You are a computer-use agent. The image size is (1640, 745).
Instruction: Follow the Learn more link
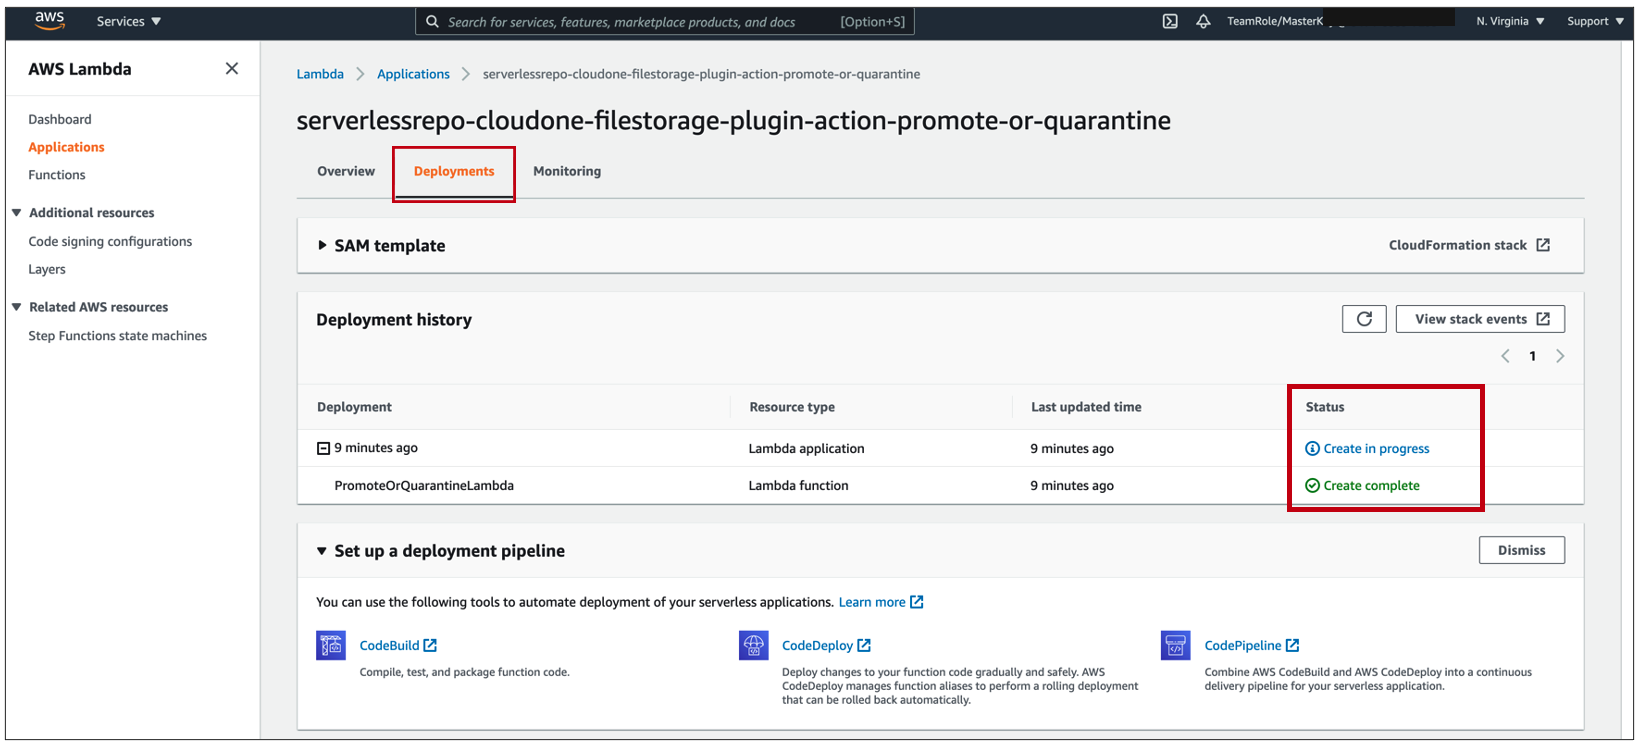pos(881,602)
